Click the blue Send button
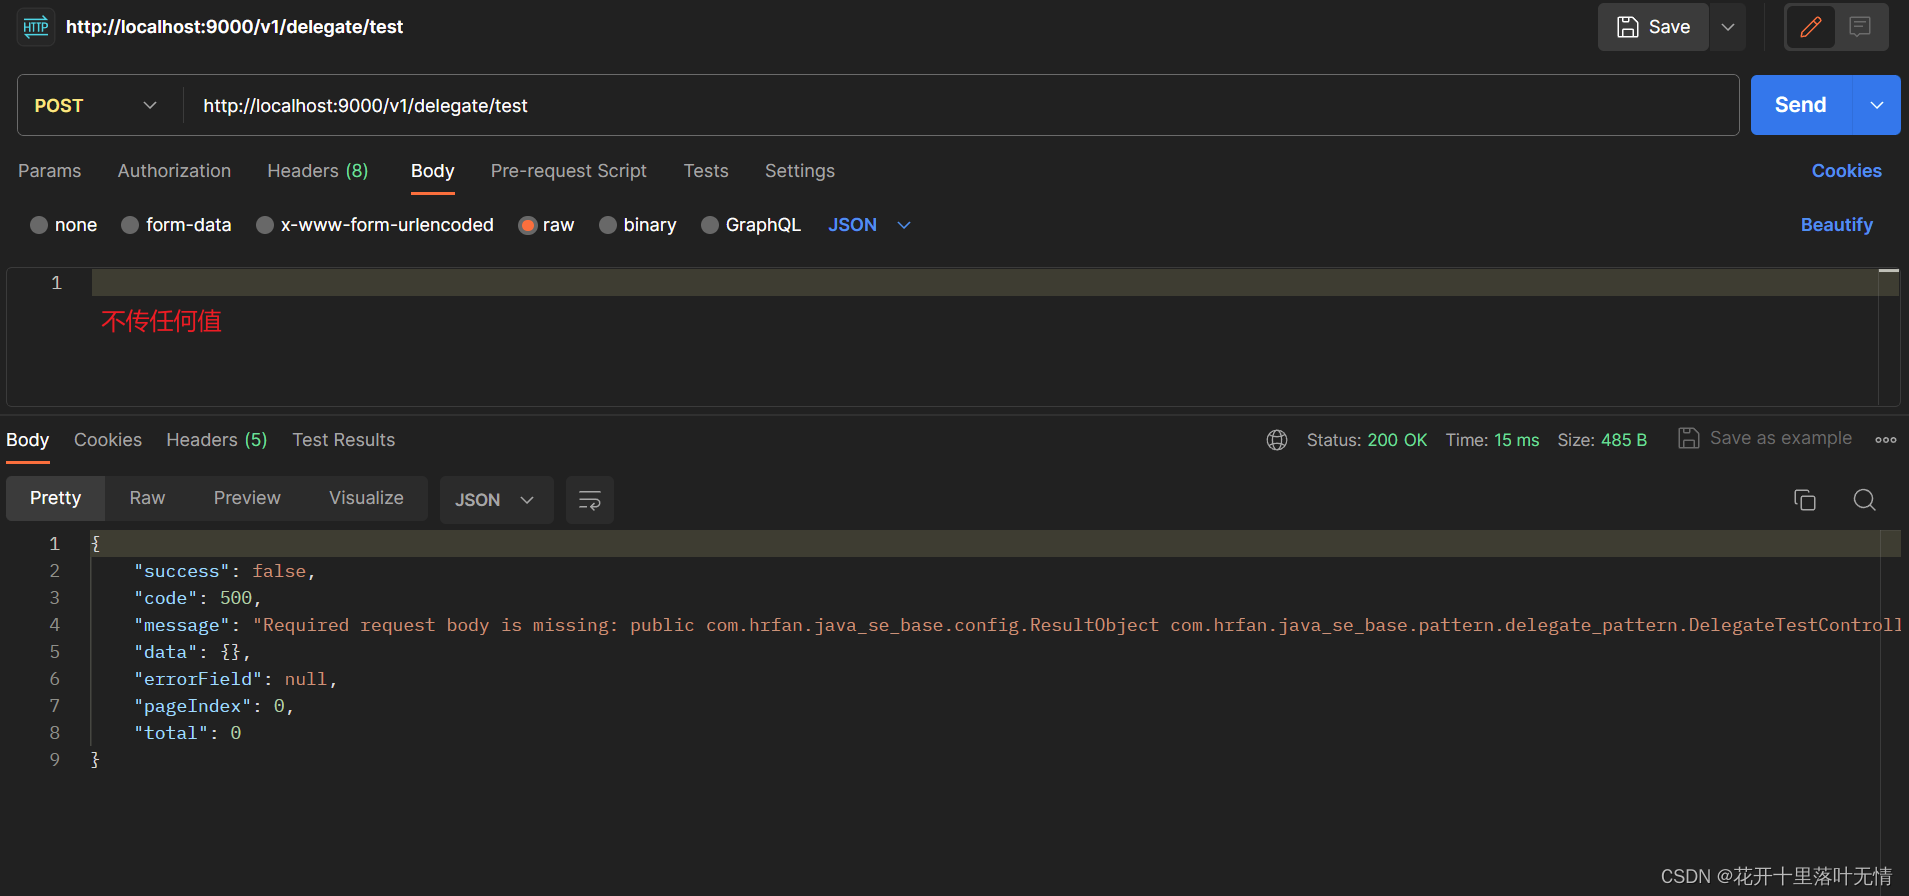Screen dimensions: 1909x896 [1801, 105]
